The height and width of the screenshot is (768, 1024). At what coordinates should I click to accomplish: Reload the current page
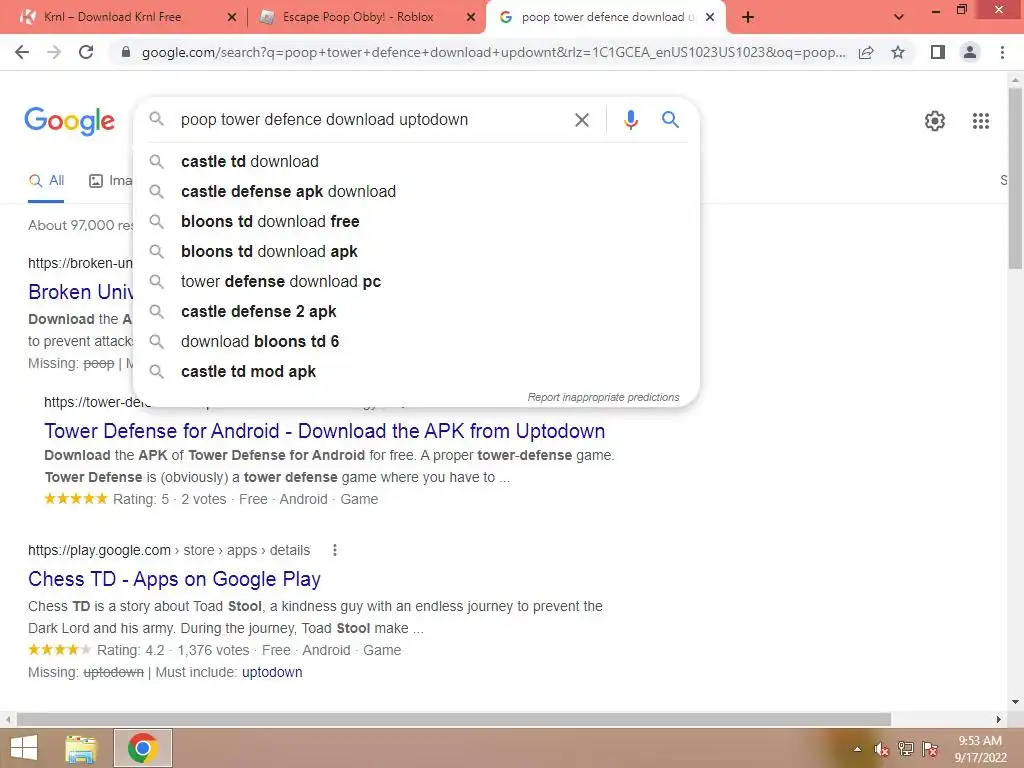point(86,52)
